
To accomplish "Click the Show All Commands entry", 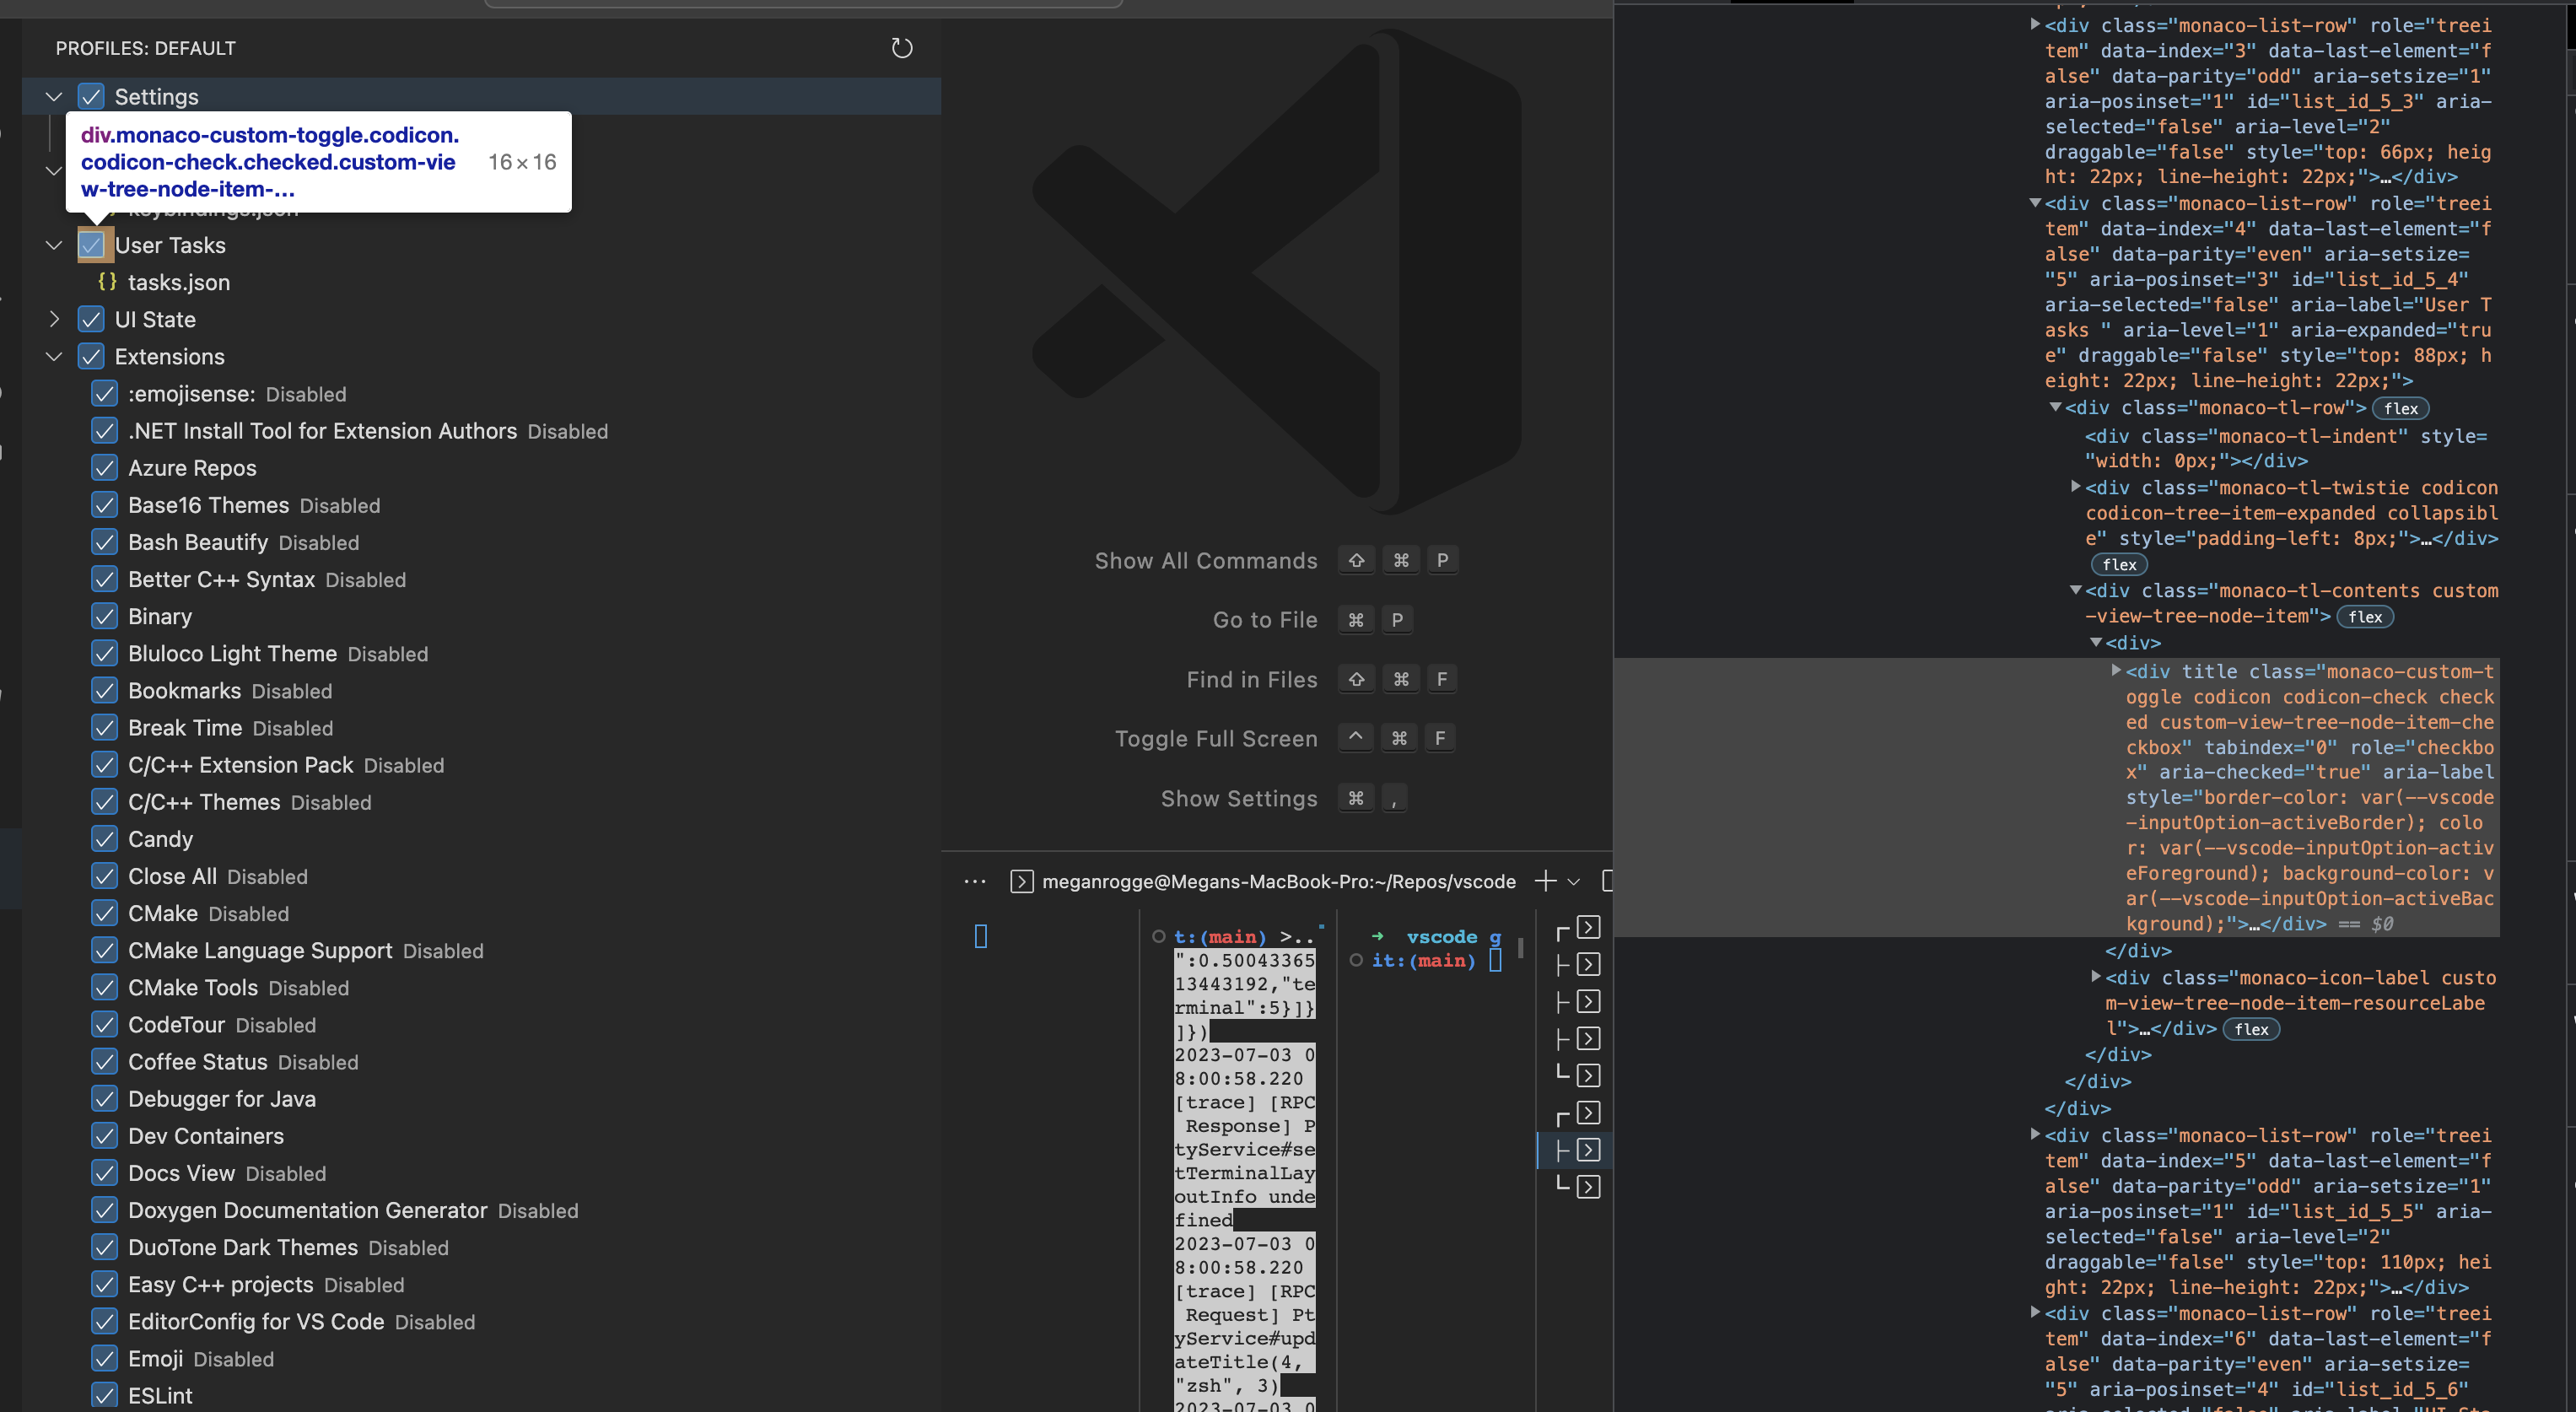I will 1205,560.
